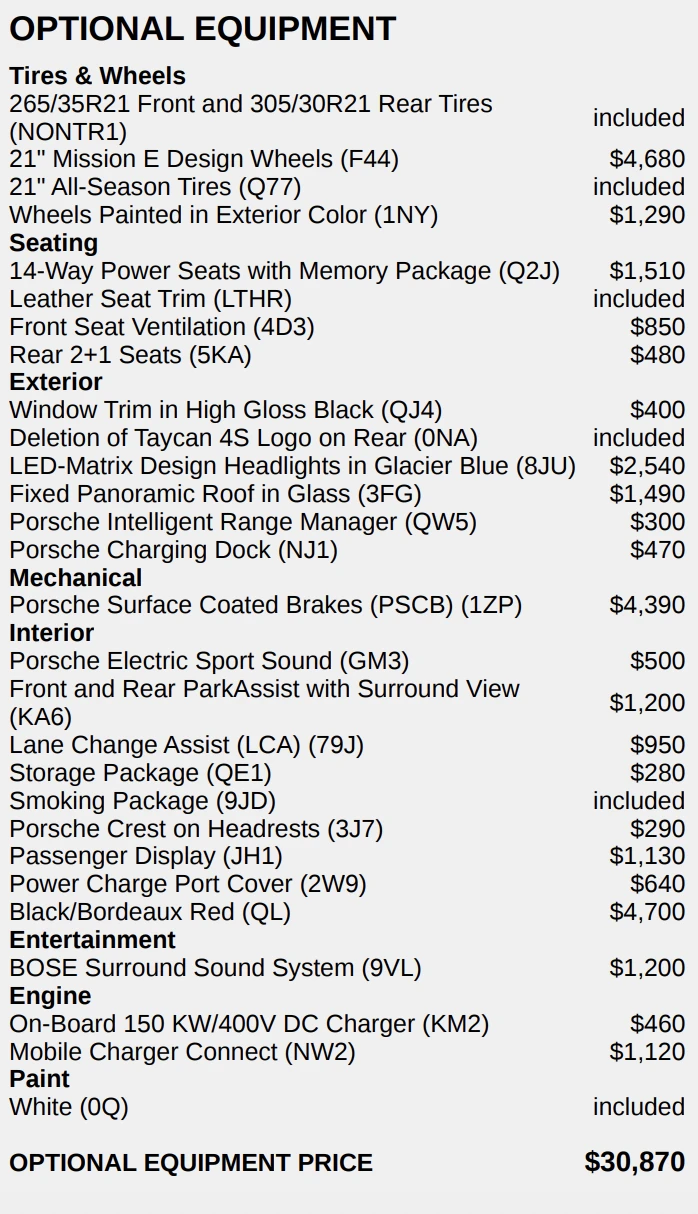Screen dimensions: 698x1214
Task: Select the Passenger Display (JH1) item
Action: pos(146,856)
